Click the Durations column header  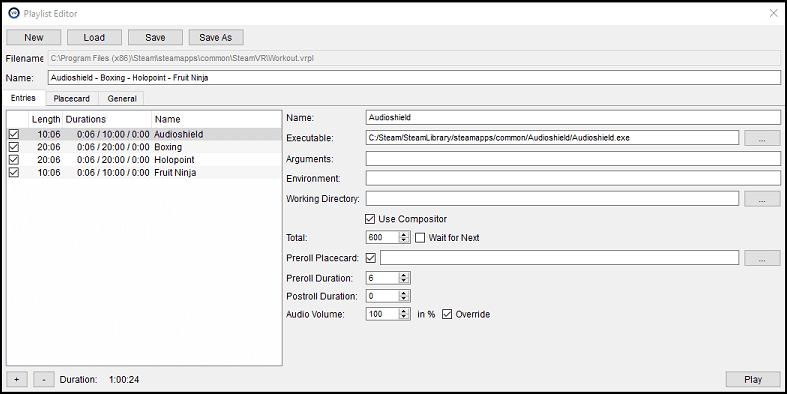107,119
